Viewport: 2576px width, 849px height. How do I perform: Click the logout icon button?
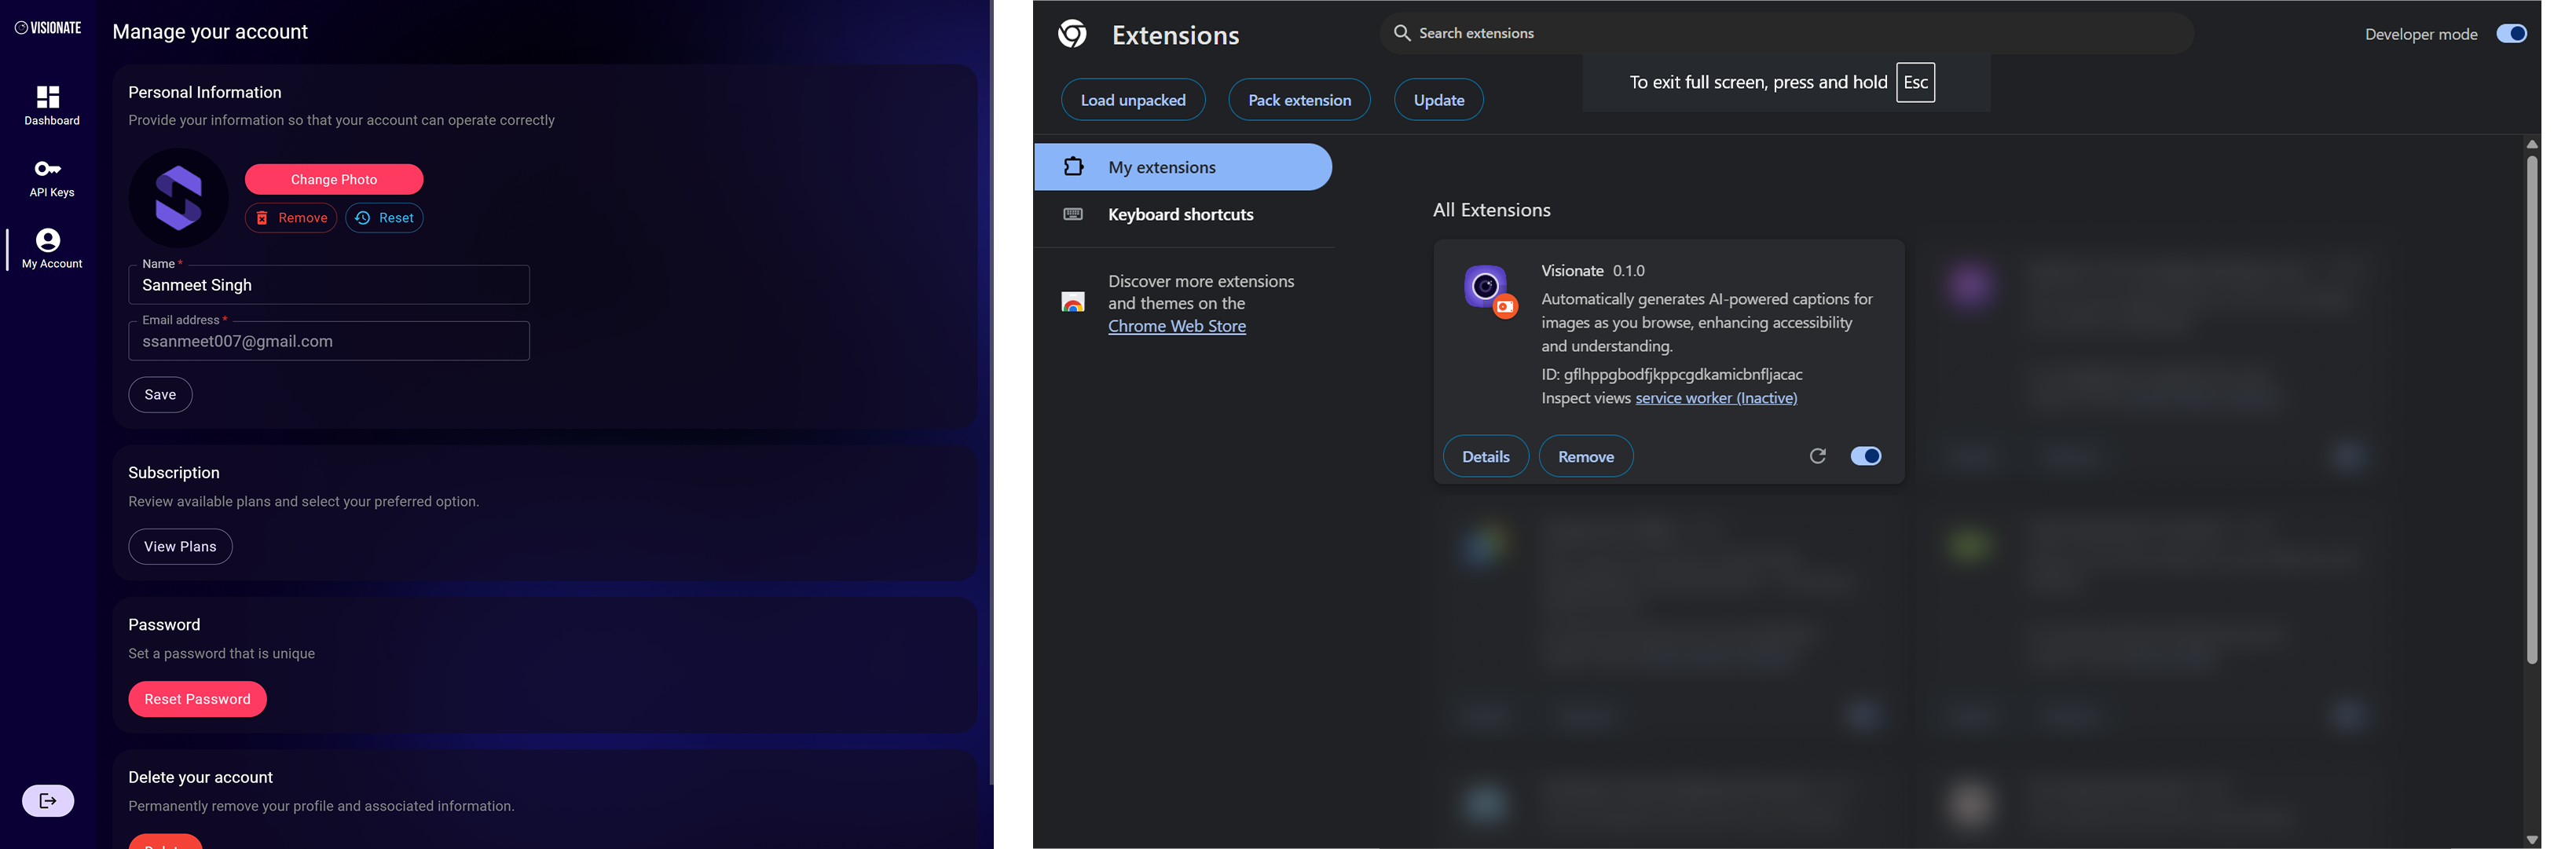48,800
